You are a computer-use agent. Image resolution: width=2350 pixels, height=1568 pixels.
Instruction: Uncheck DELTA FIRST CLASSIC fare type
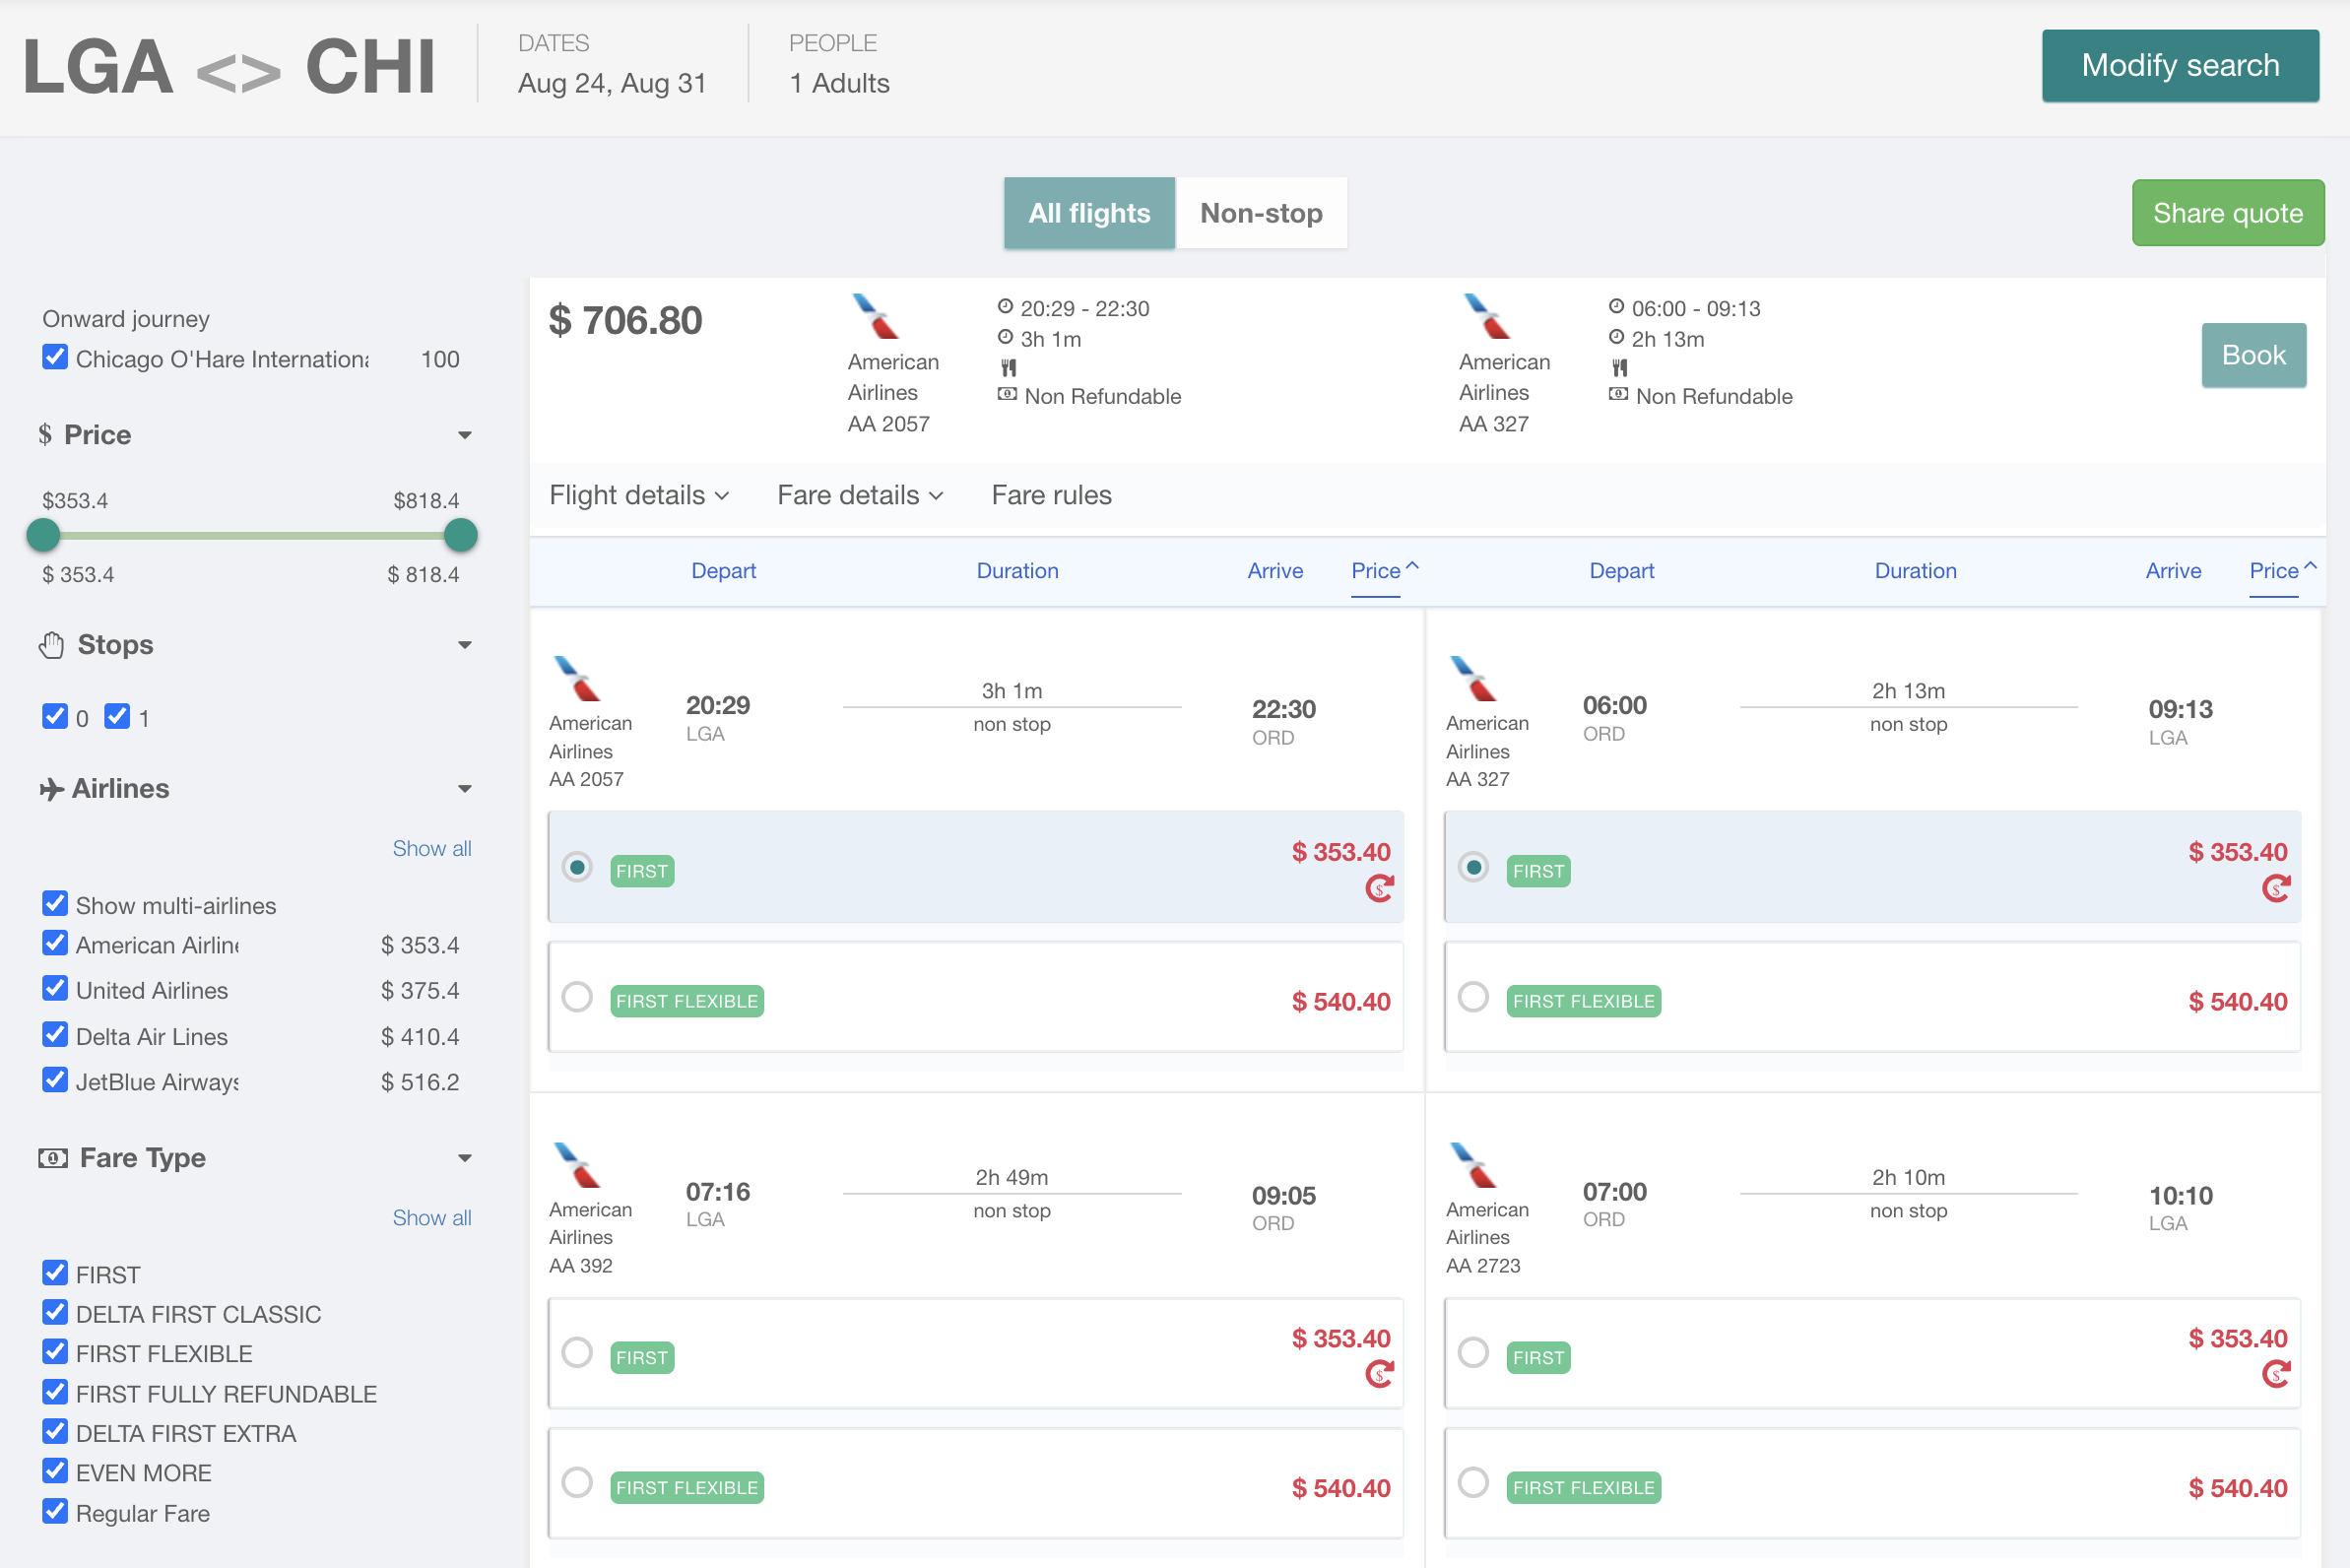[x=55, y=1312]
